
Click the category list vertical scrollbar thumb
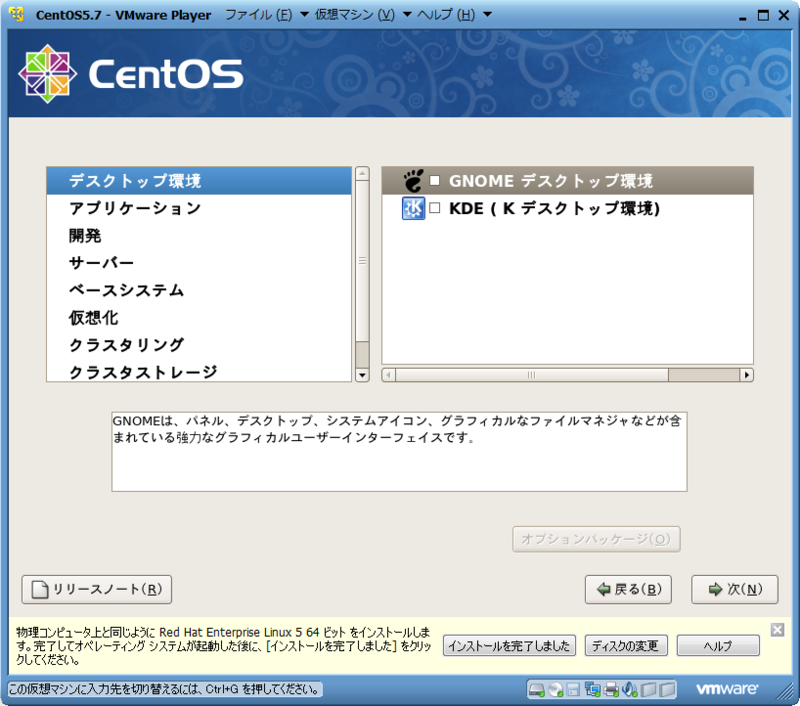coord(362,261)
